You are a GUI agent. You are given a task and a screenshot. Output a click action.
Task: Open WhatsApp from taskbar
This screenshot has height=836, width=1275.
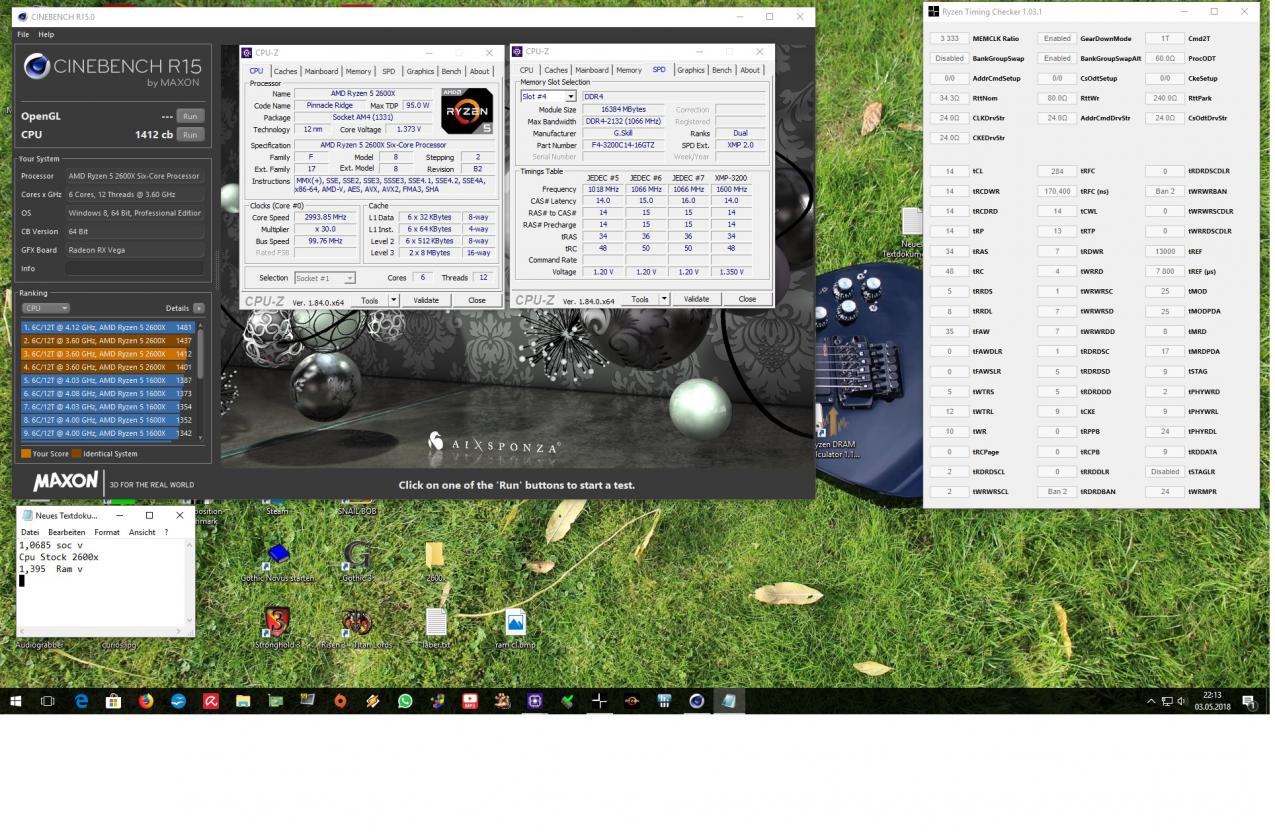click(x=405, y=701)
